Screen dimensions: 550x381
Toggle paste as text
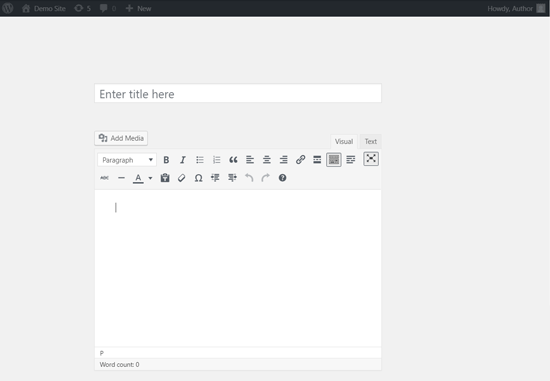(165, 178)
